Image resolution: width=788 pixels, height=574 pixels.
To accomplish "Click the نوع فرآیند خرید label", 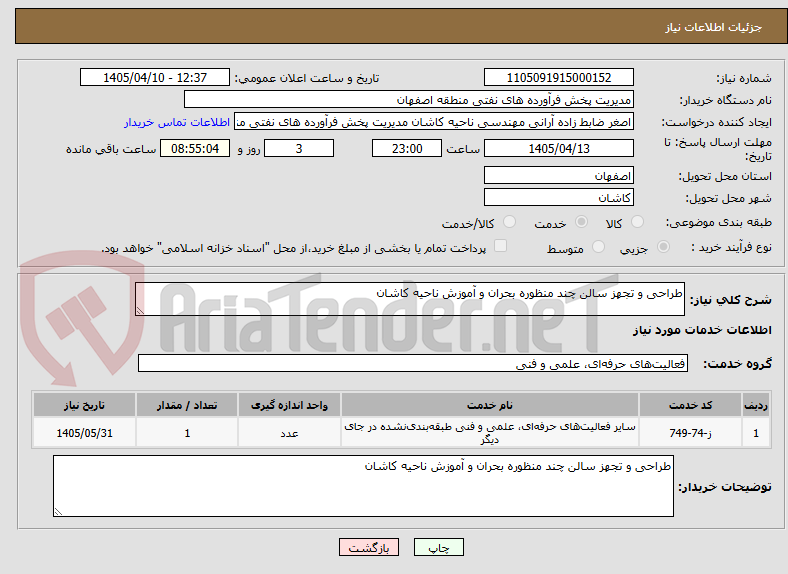I will [x=732, y=247].
